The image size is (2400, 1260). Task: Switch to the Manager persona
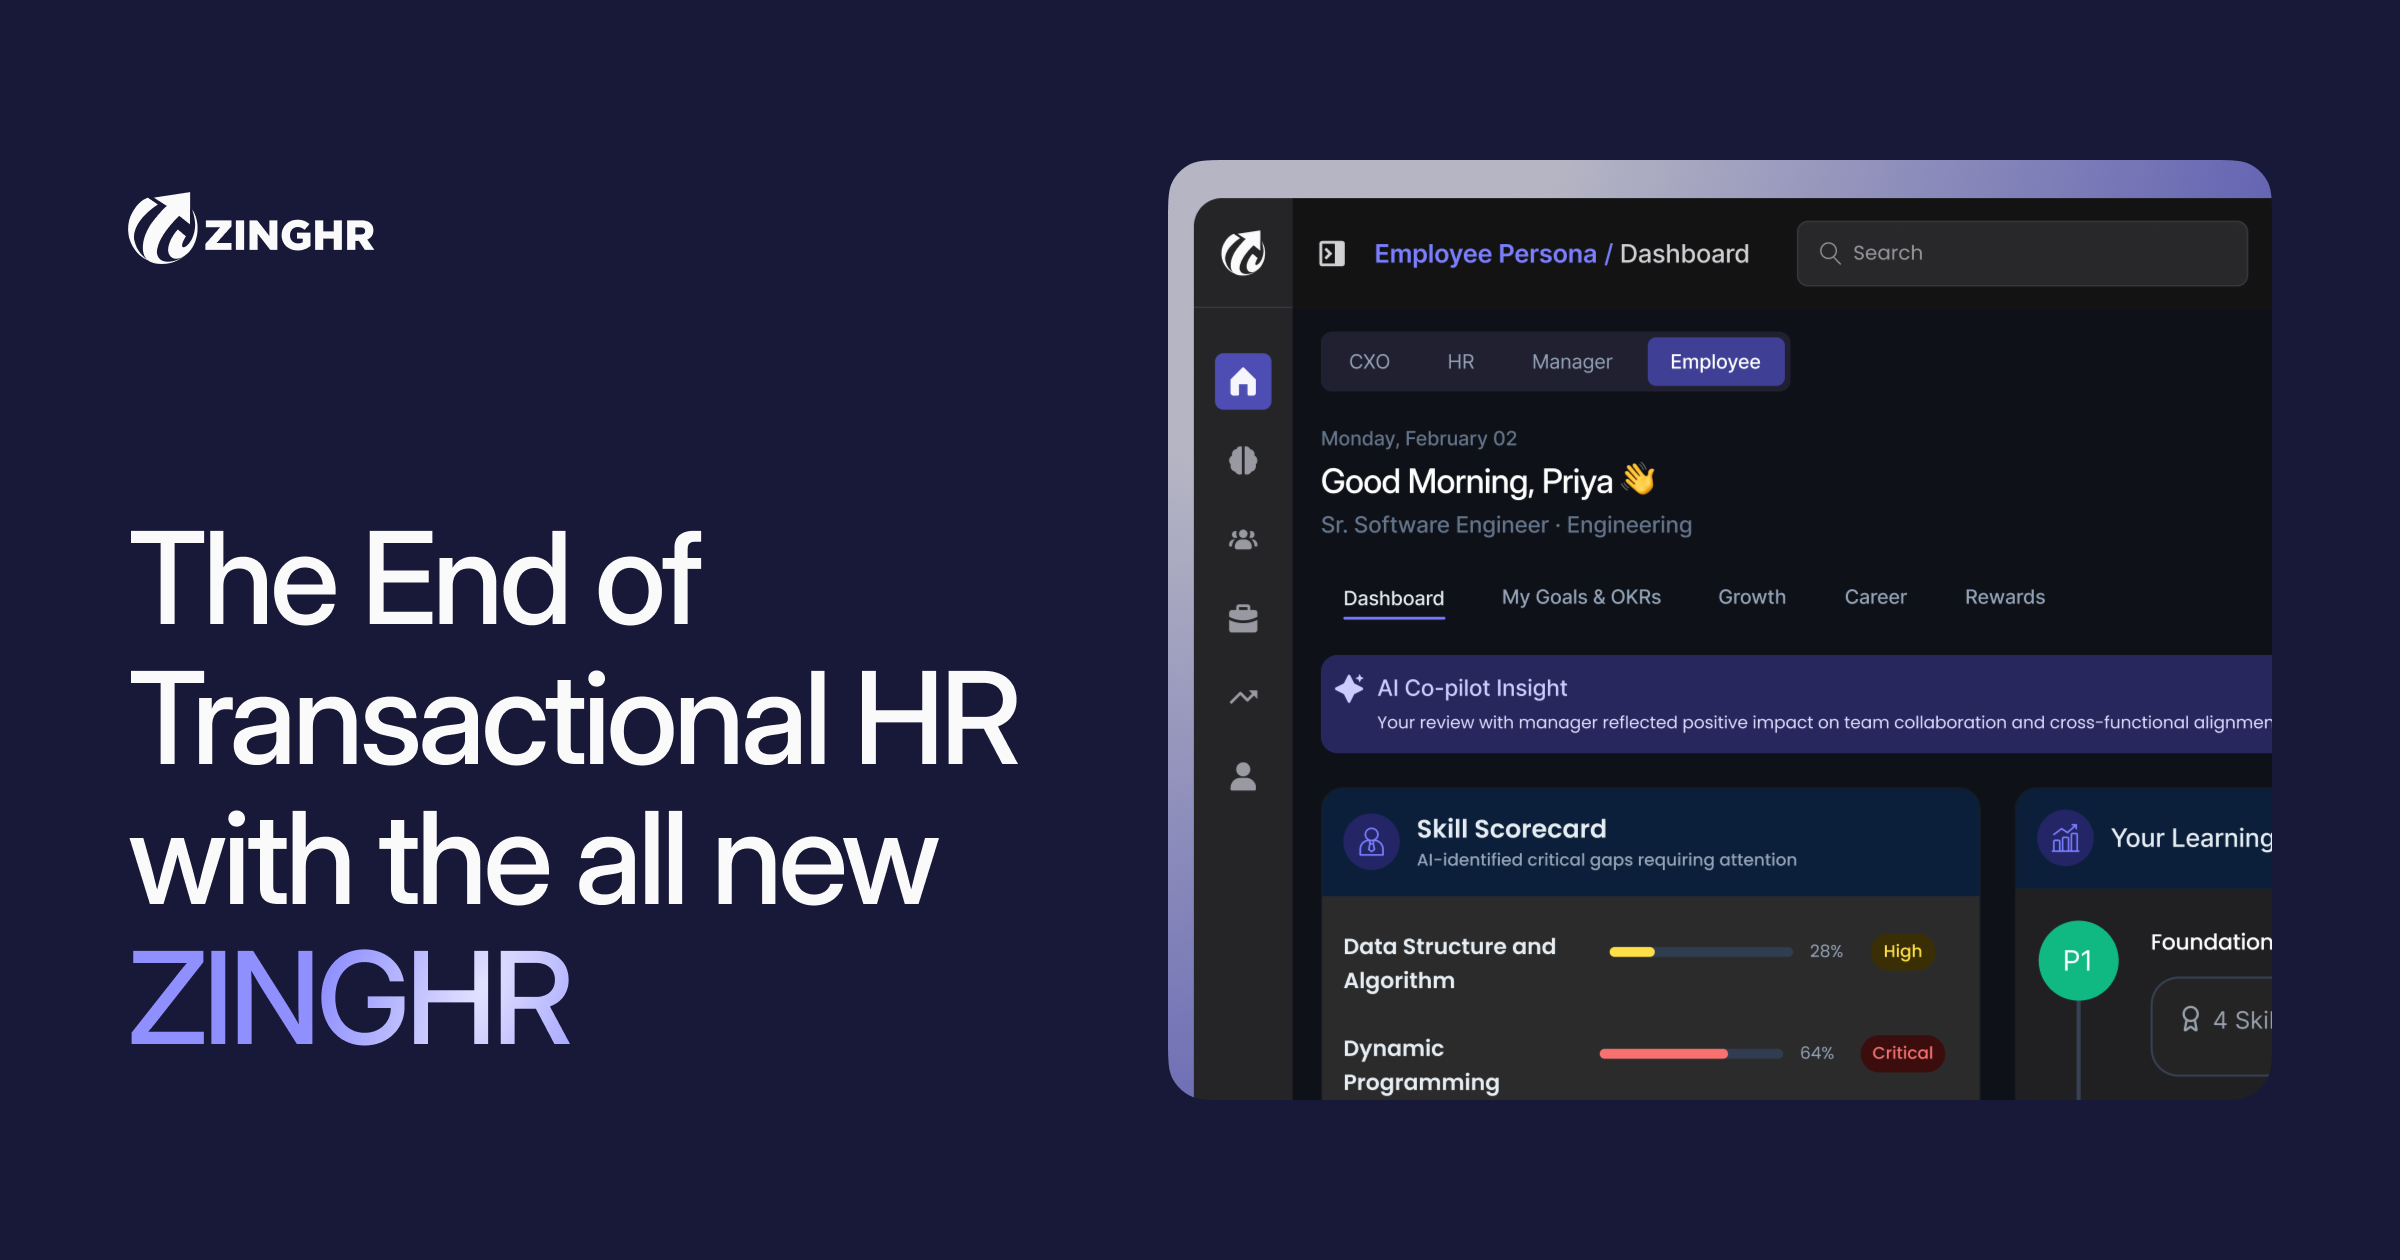pyautogui.click(x=1572, y=362)
